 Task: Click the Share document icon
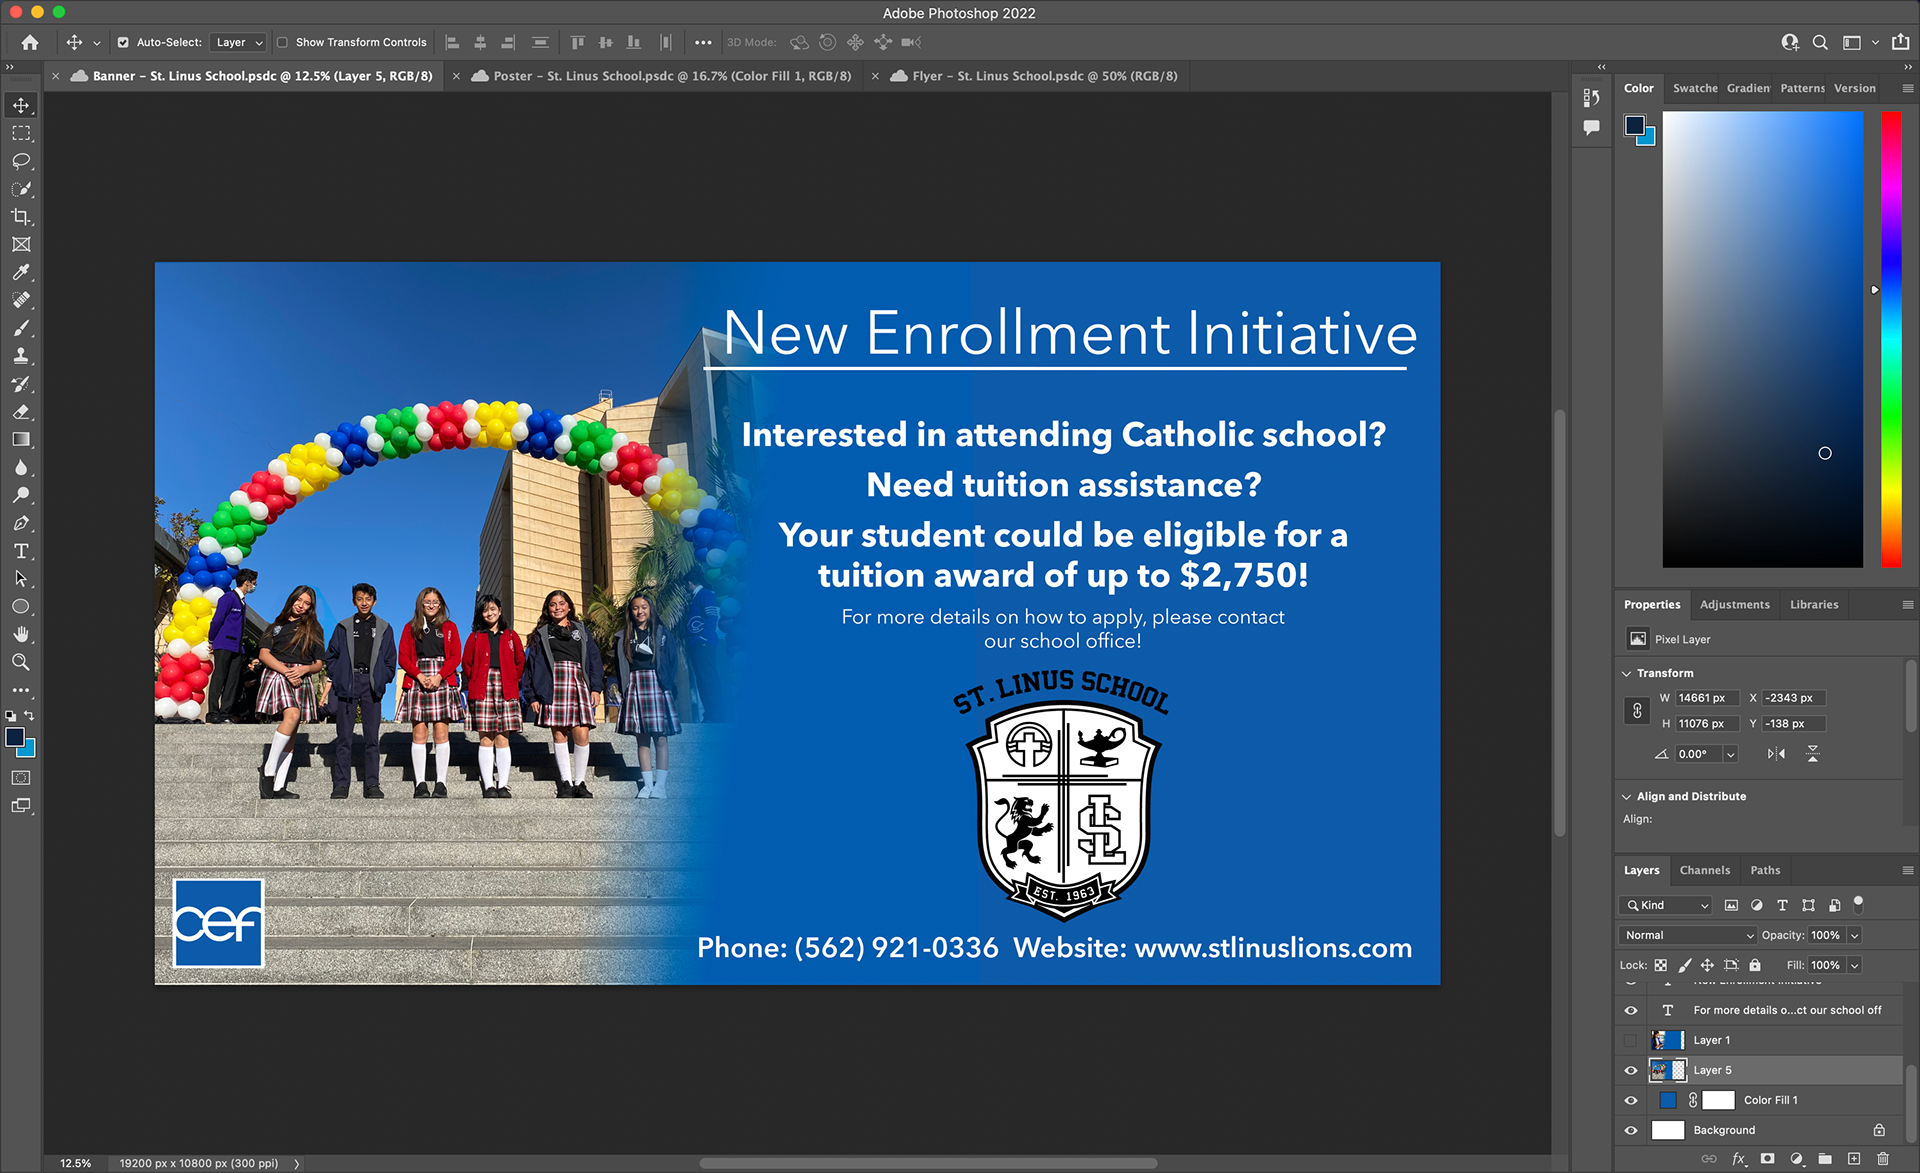pyautogui.click(x=1901, y=42)
